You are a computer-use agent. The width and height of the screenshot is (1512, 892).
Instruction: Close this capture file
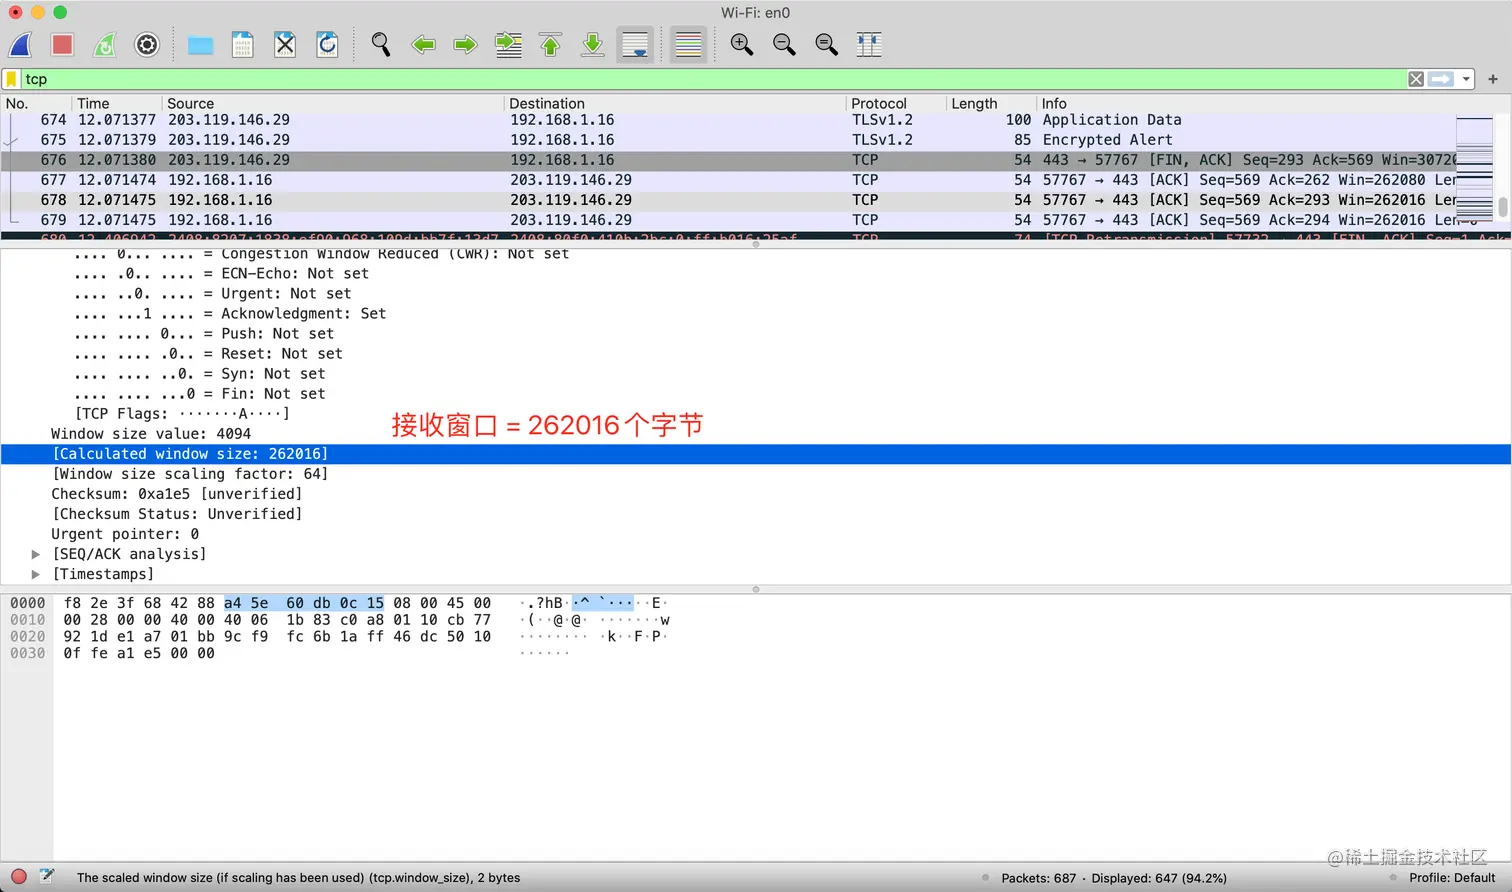285,45
